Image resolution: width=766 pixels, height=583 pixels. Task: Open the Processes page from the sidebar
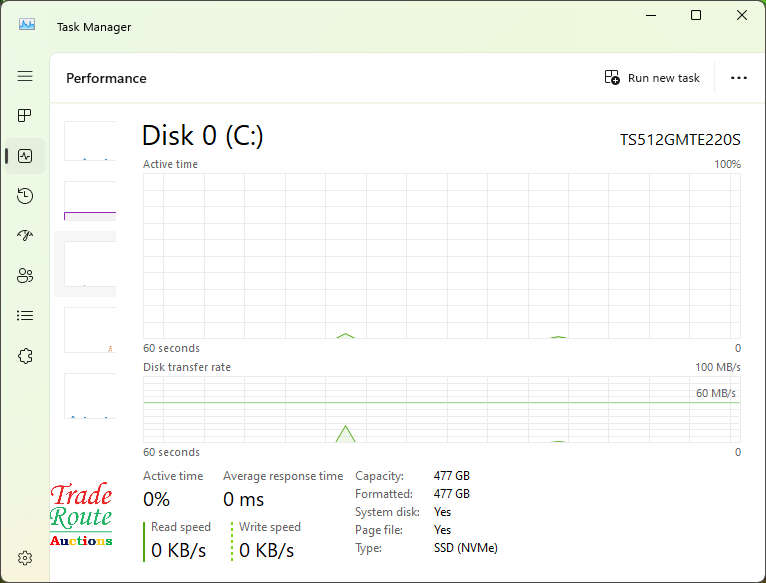tap(25, 116)
